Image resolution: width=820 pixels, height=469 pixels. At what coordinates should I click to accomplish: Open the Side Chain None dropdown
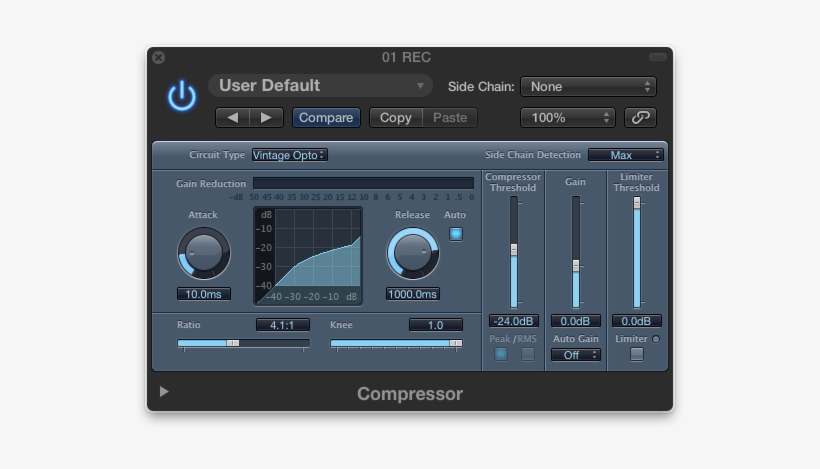(588, 87)
